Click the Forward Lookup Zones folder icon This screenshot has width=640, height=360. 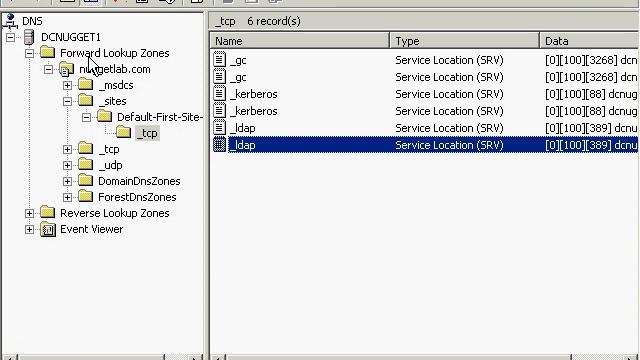48,53
